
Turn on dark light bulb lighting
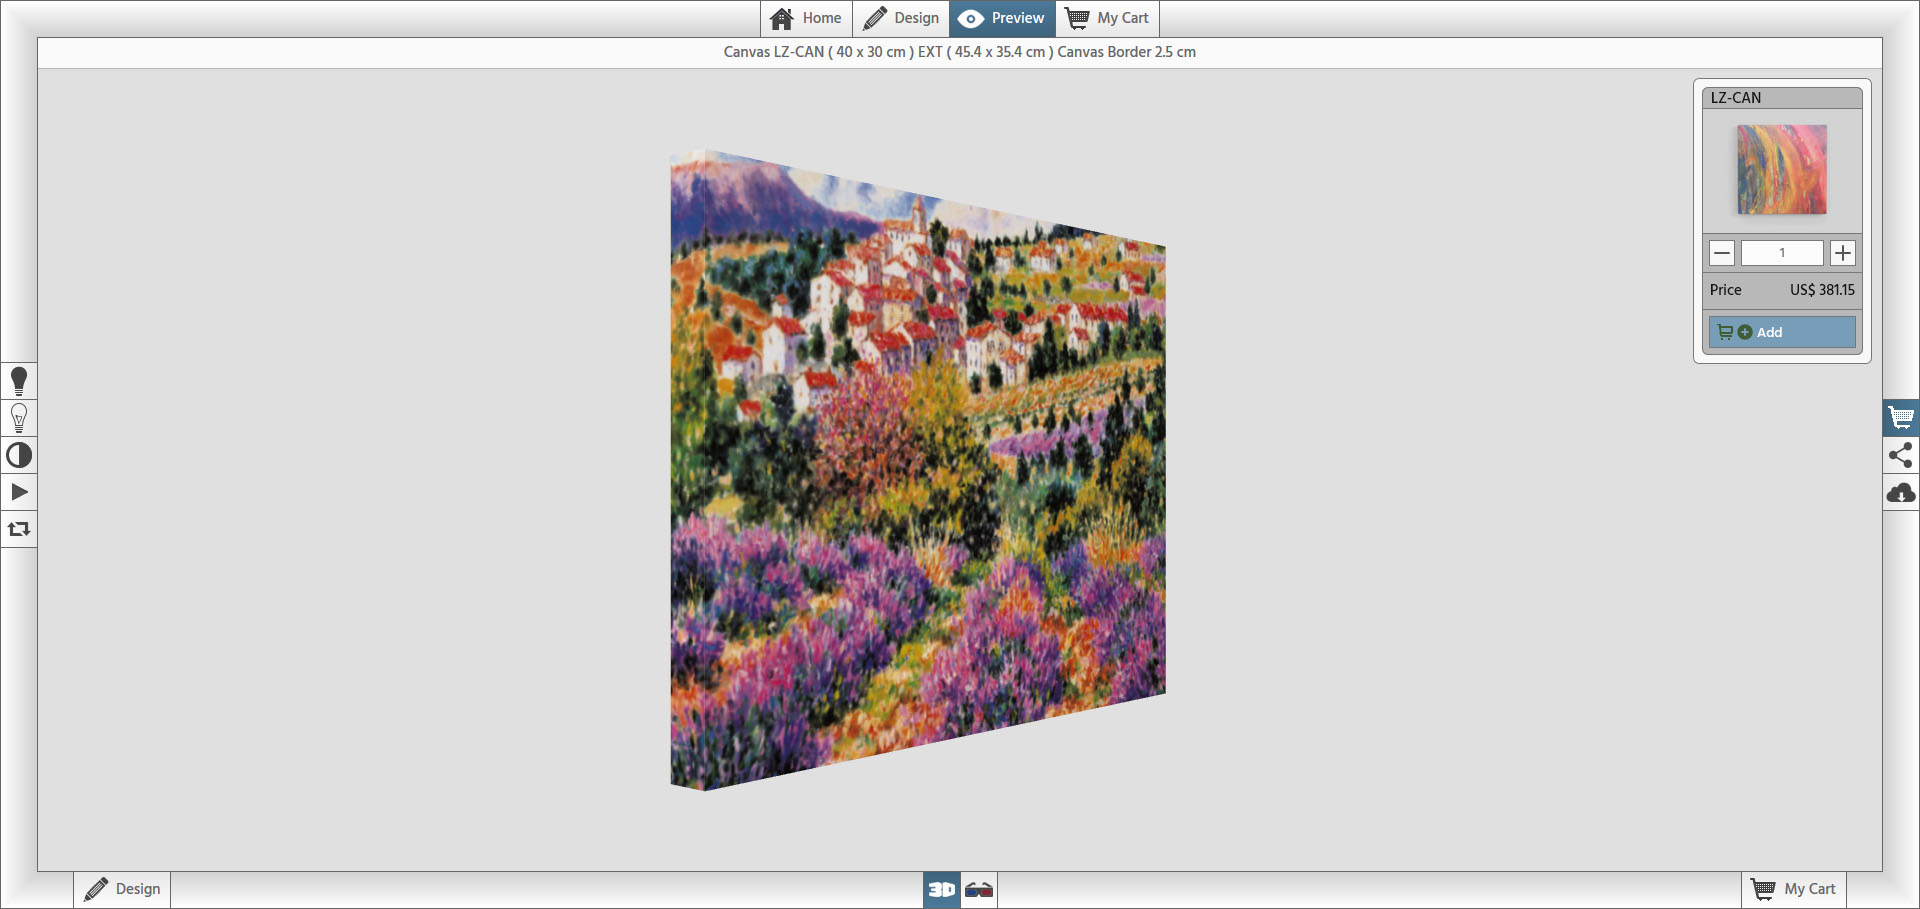click(x=19, y=381)
